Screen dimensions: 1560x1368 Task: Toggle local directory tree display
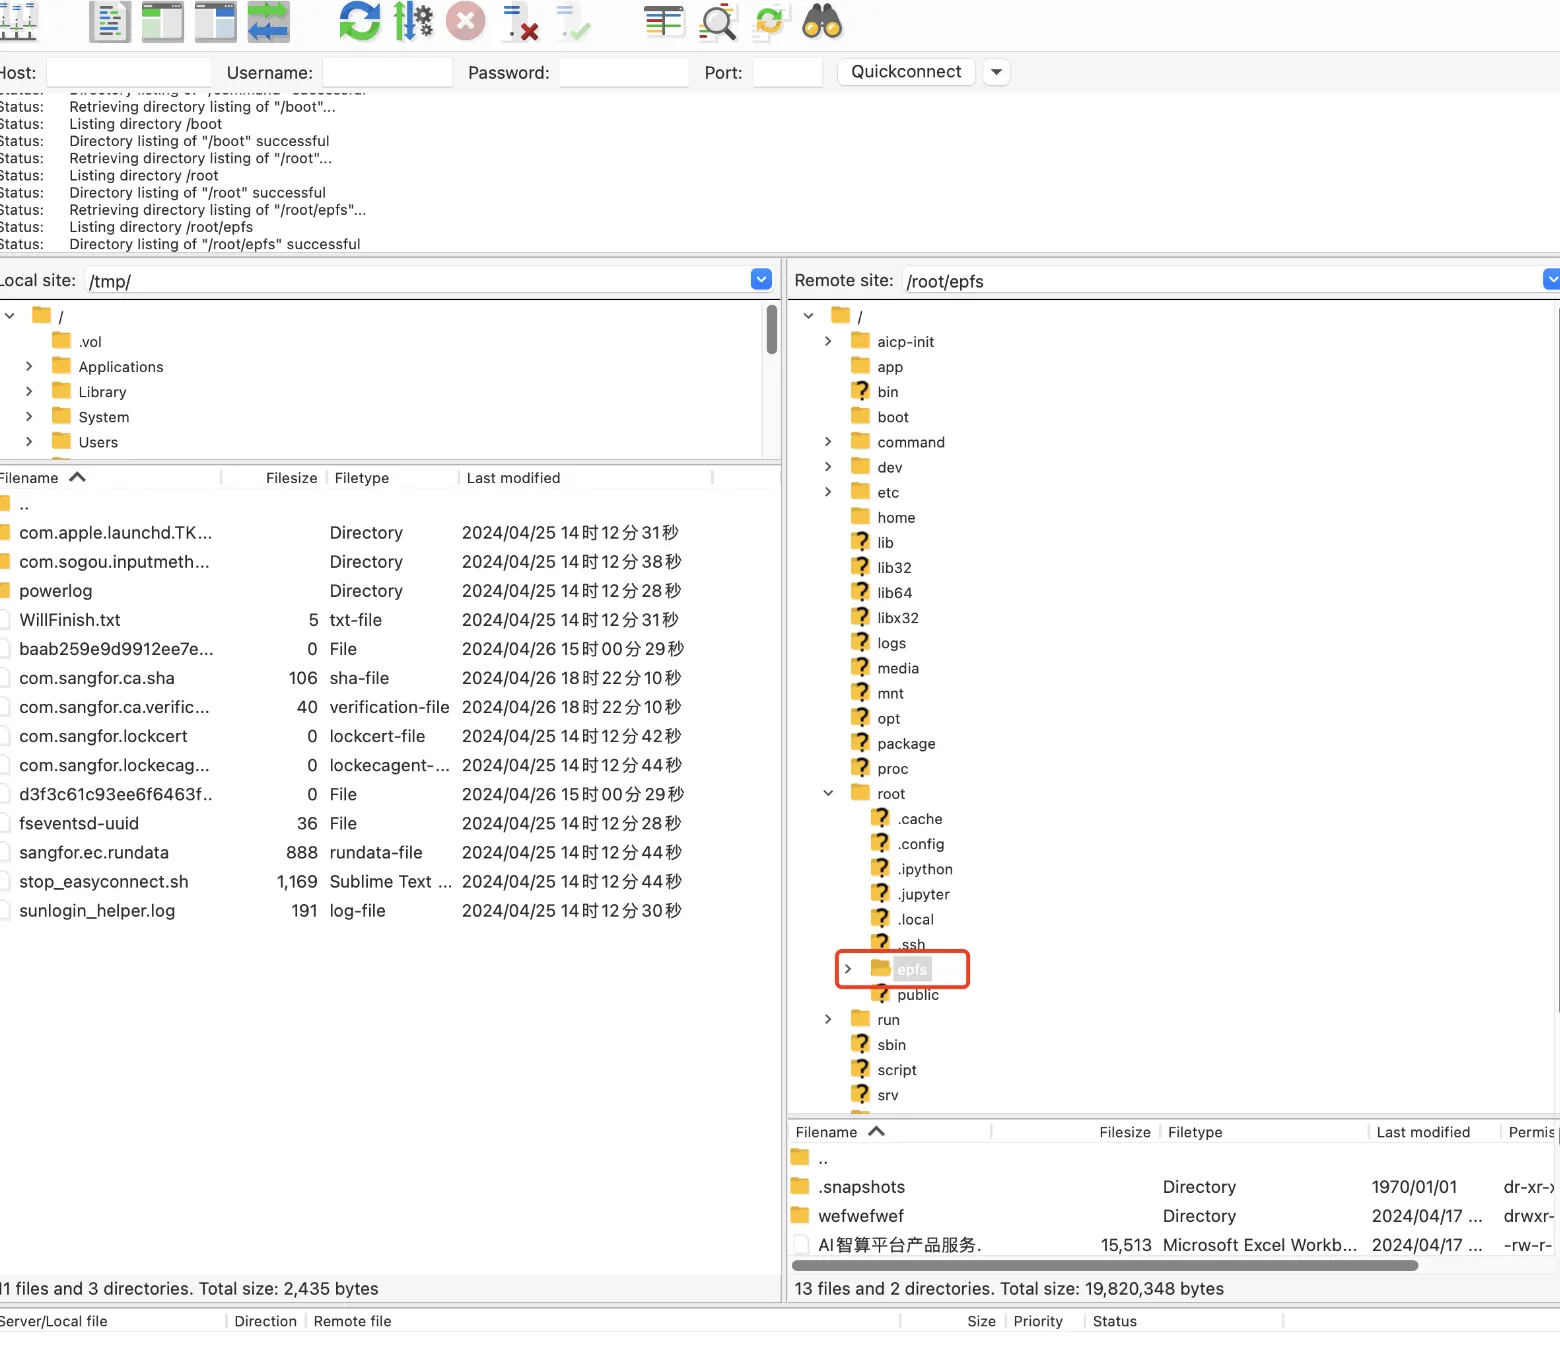click(163, 21)
